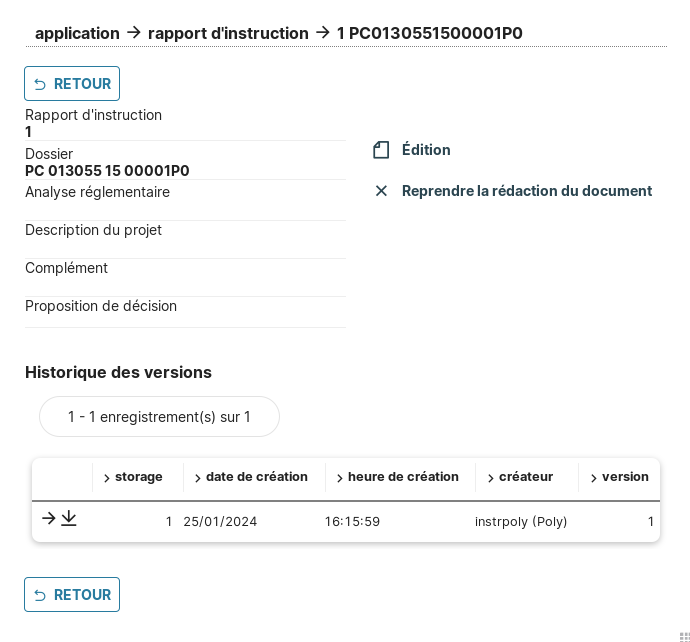Expand the storage column header chevron
Screen dimensions: 690x642
pyautogui.click(x=107, y=478)
